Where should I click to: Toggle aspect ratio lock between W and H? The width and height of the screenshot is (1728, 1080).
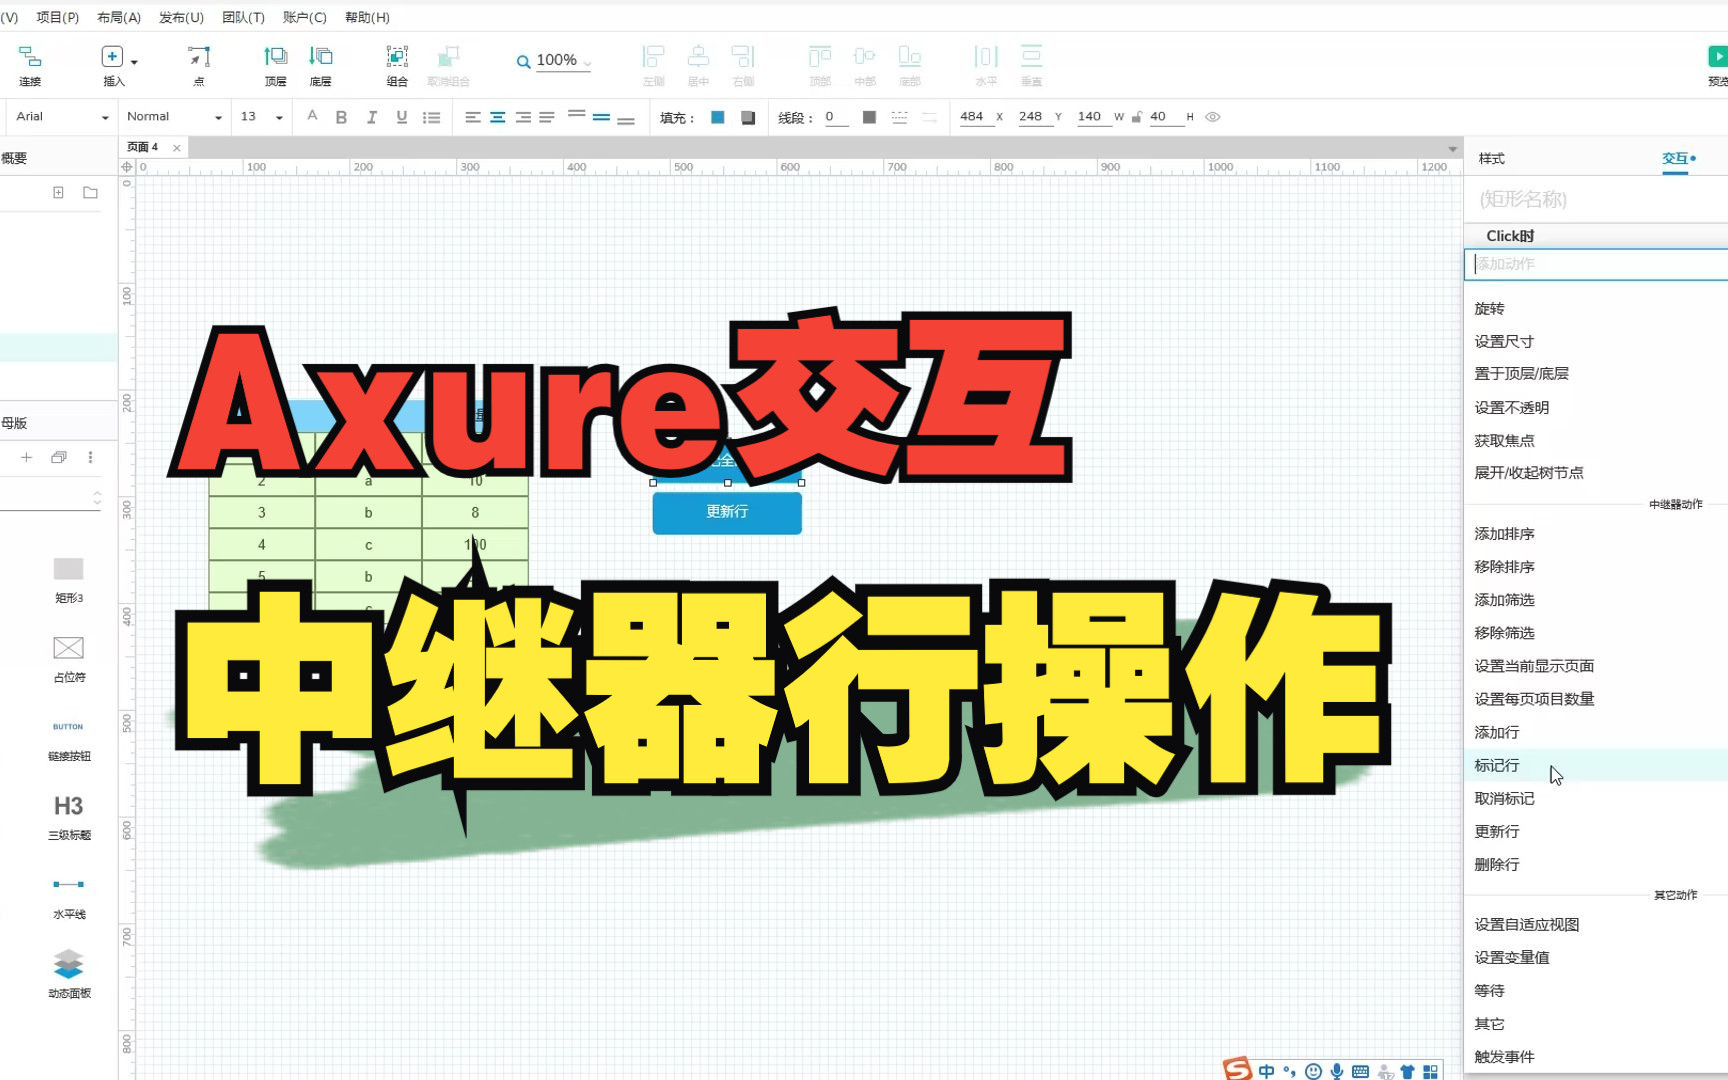[x=1136, y=117]
